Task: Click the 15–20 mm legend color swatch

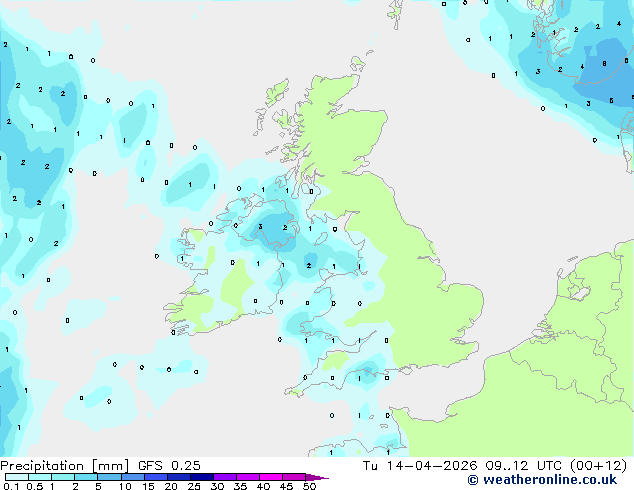Action: pos(155,477)
